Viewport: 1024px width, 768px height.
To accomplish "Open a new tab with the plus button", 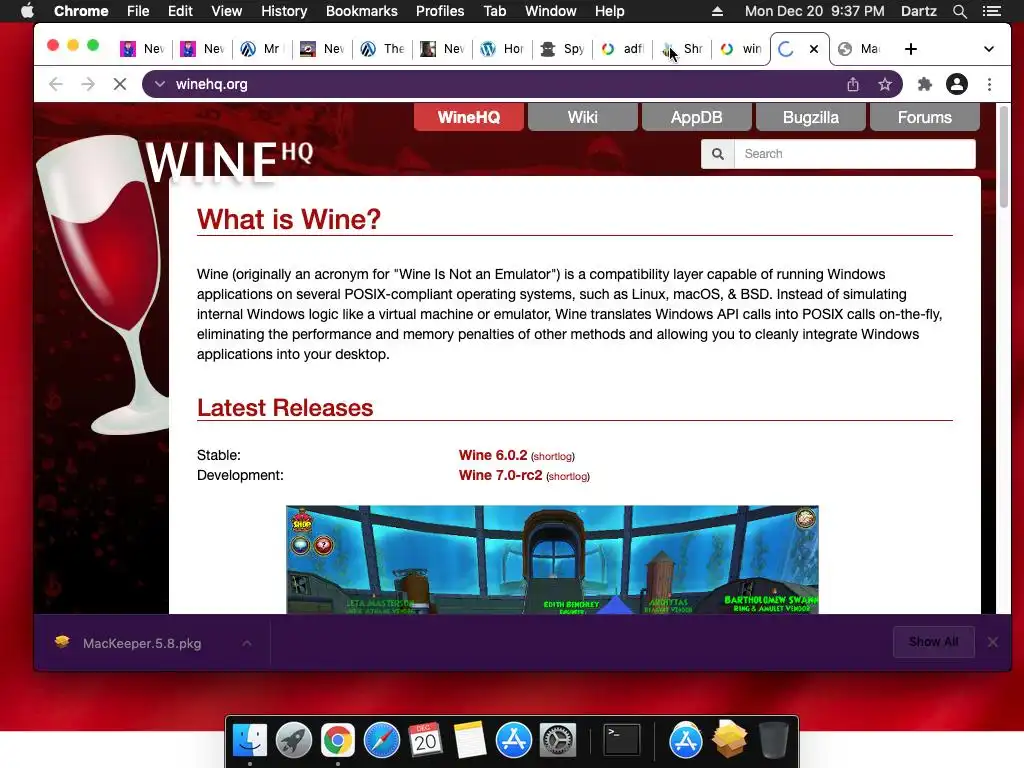I will pos(910,49).
